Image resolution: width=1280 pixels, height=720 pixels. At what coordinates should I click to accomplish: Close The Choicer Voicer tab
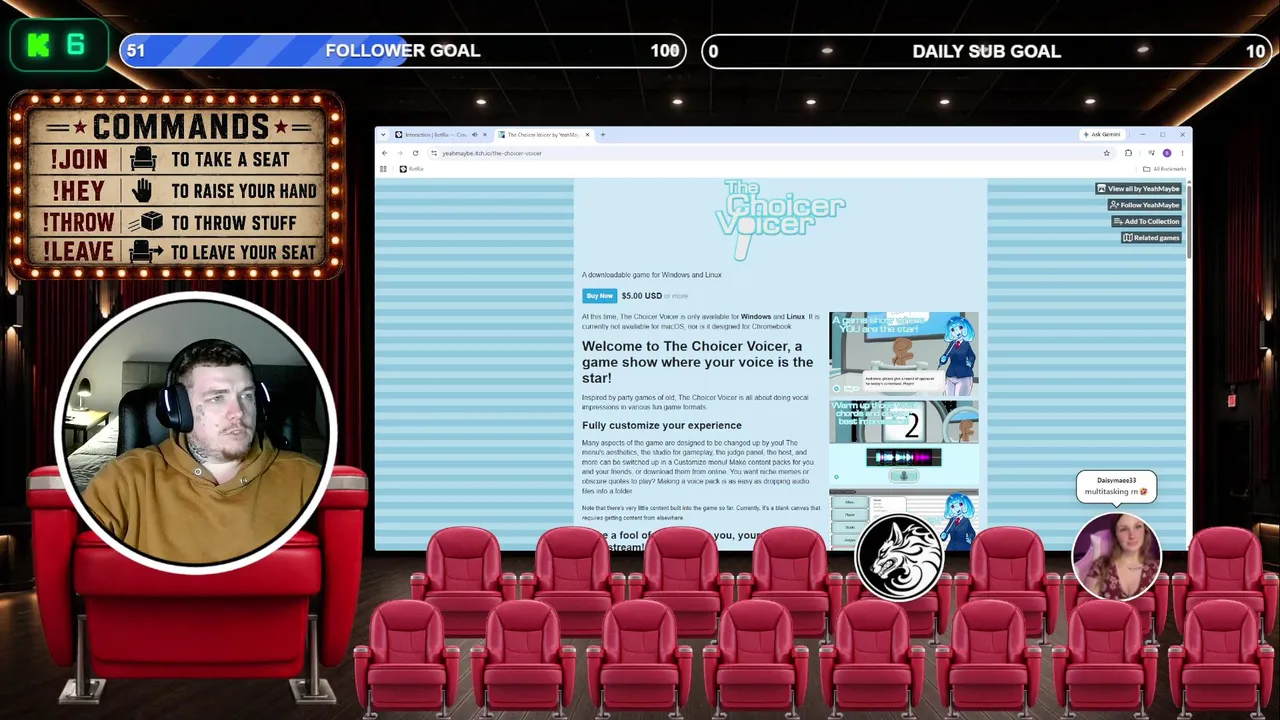[588, 134]
